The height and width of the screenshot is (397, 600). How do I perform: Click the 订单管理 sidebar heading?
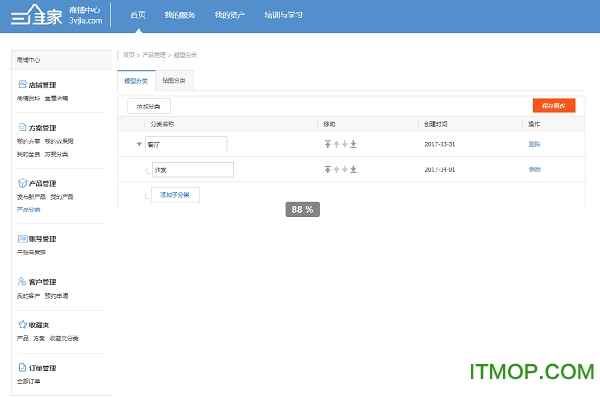click(x=42, y=368)
